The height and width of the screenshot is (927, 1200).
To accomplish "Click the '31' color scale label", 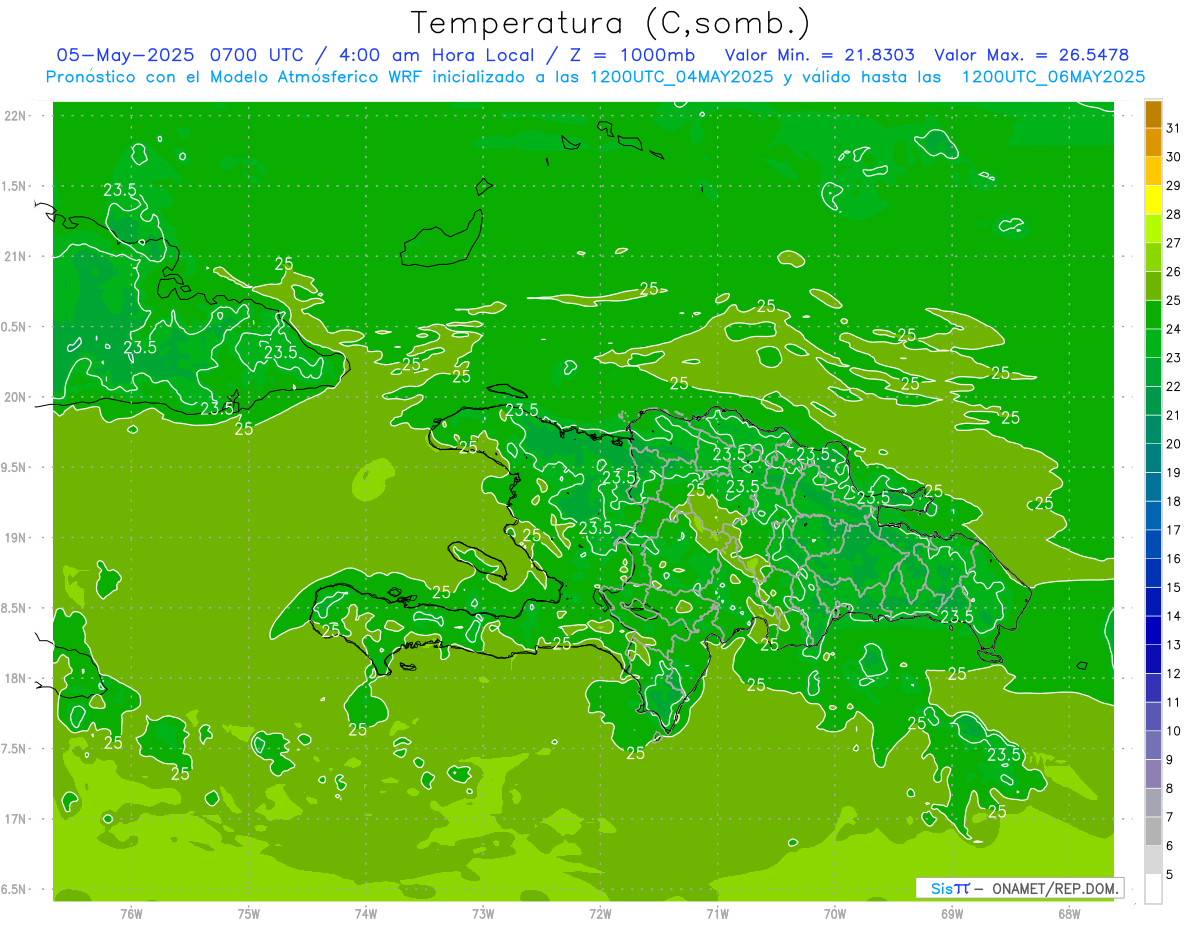I will [1173, 128].
